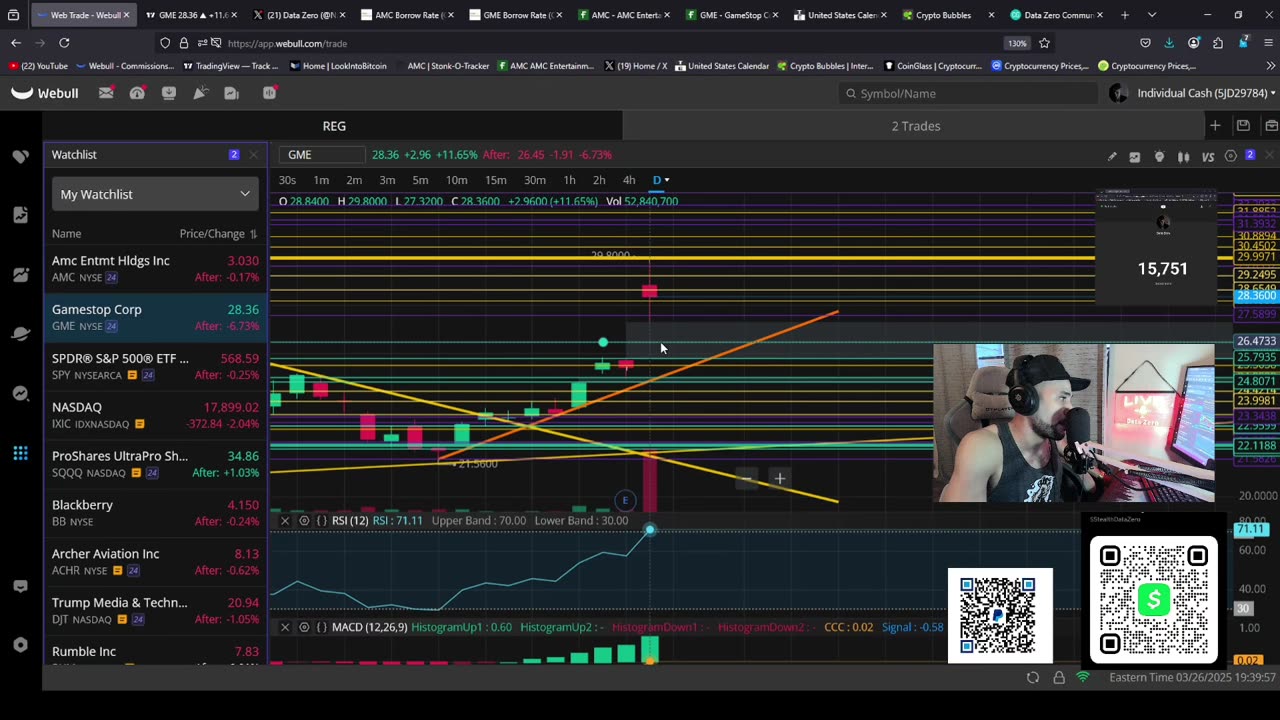The height and width of the screenshot is (720, 1280).
Task: Switch to the REG layout tab
Action: point(334,126)
